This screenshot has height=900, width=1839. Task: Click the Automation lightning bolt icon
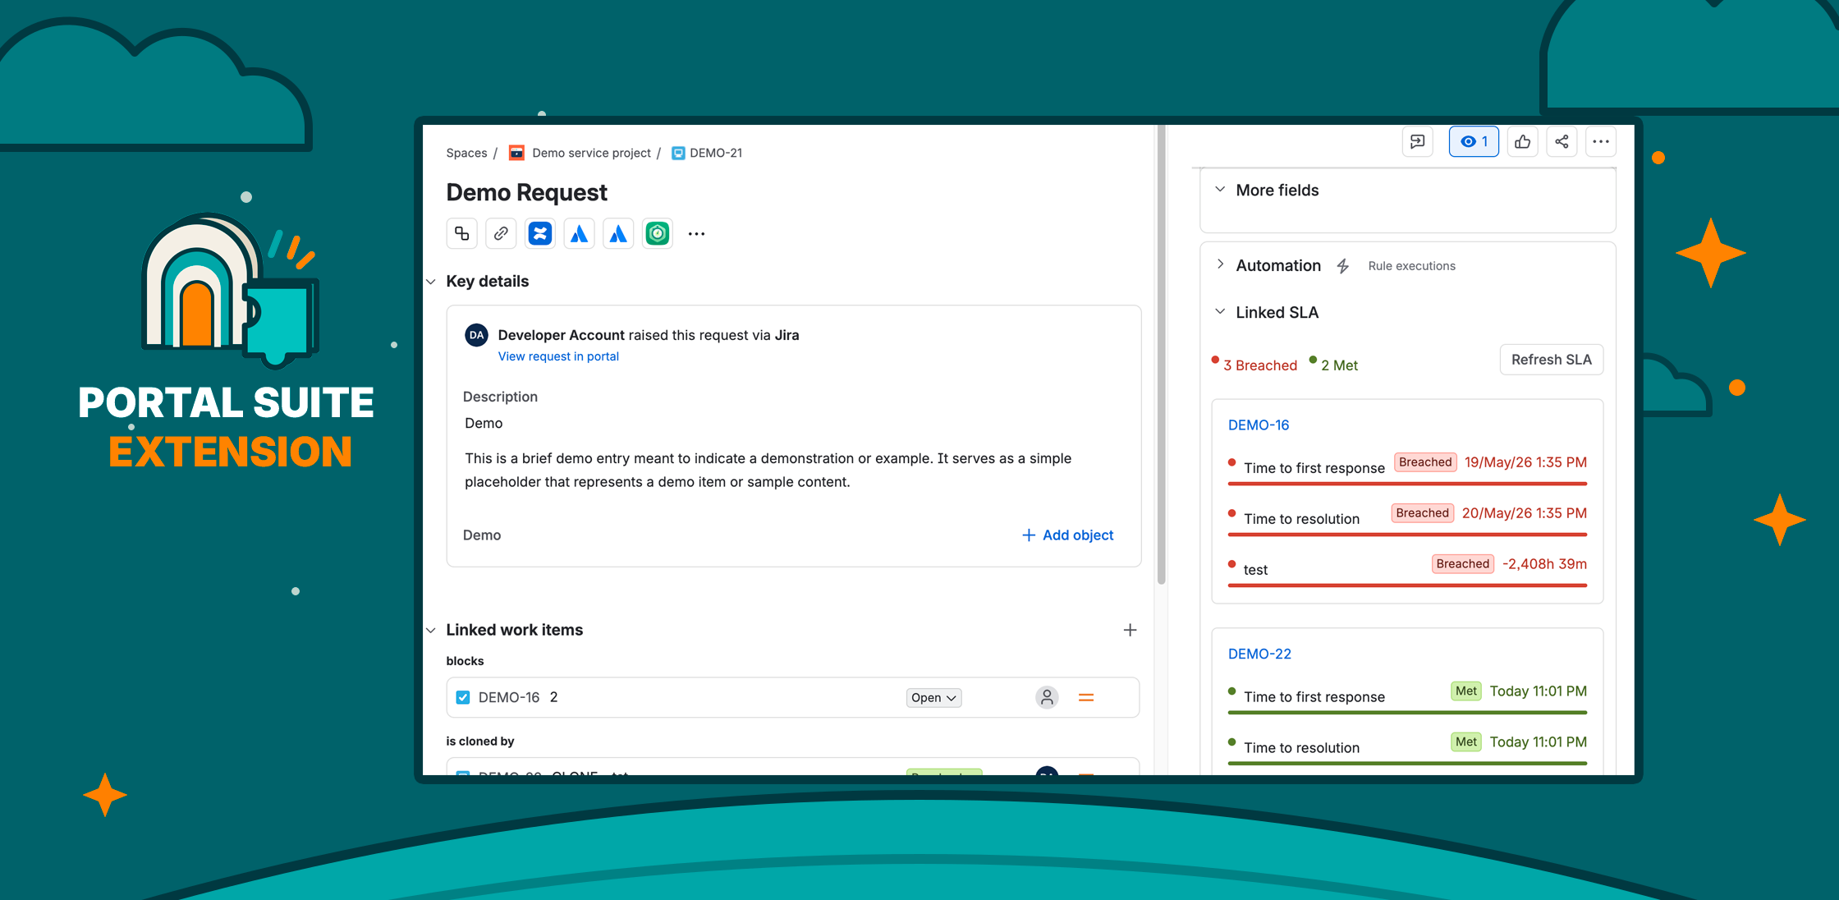click(x=1343, y=266)
